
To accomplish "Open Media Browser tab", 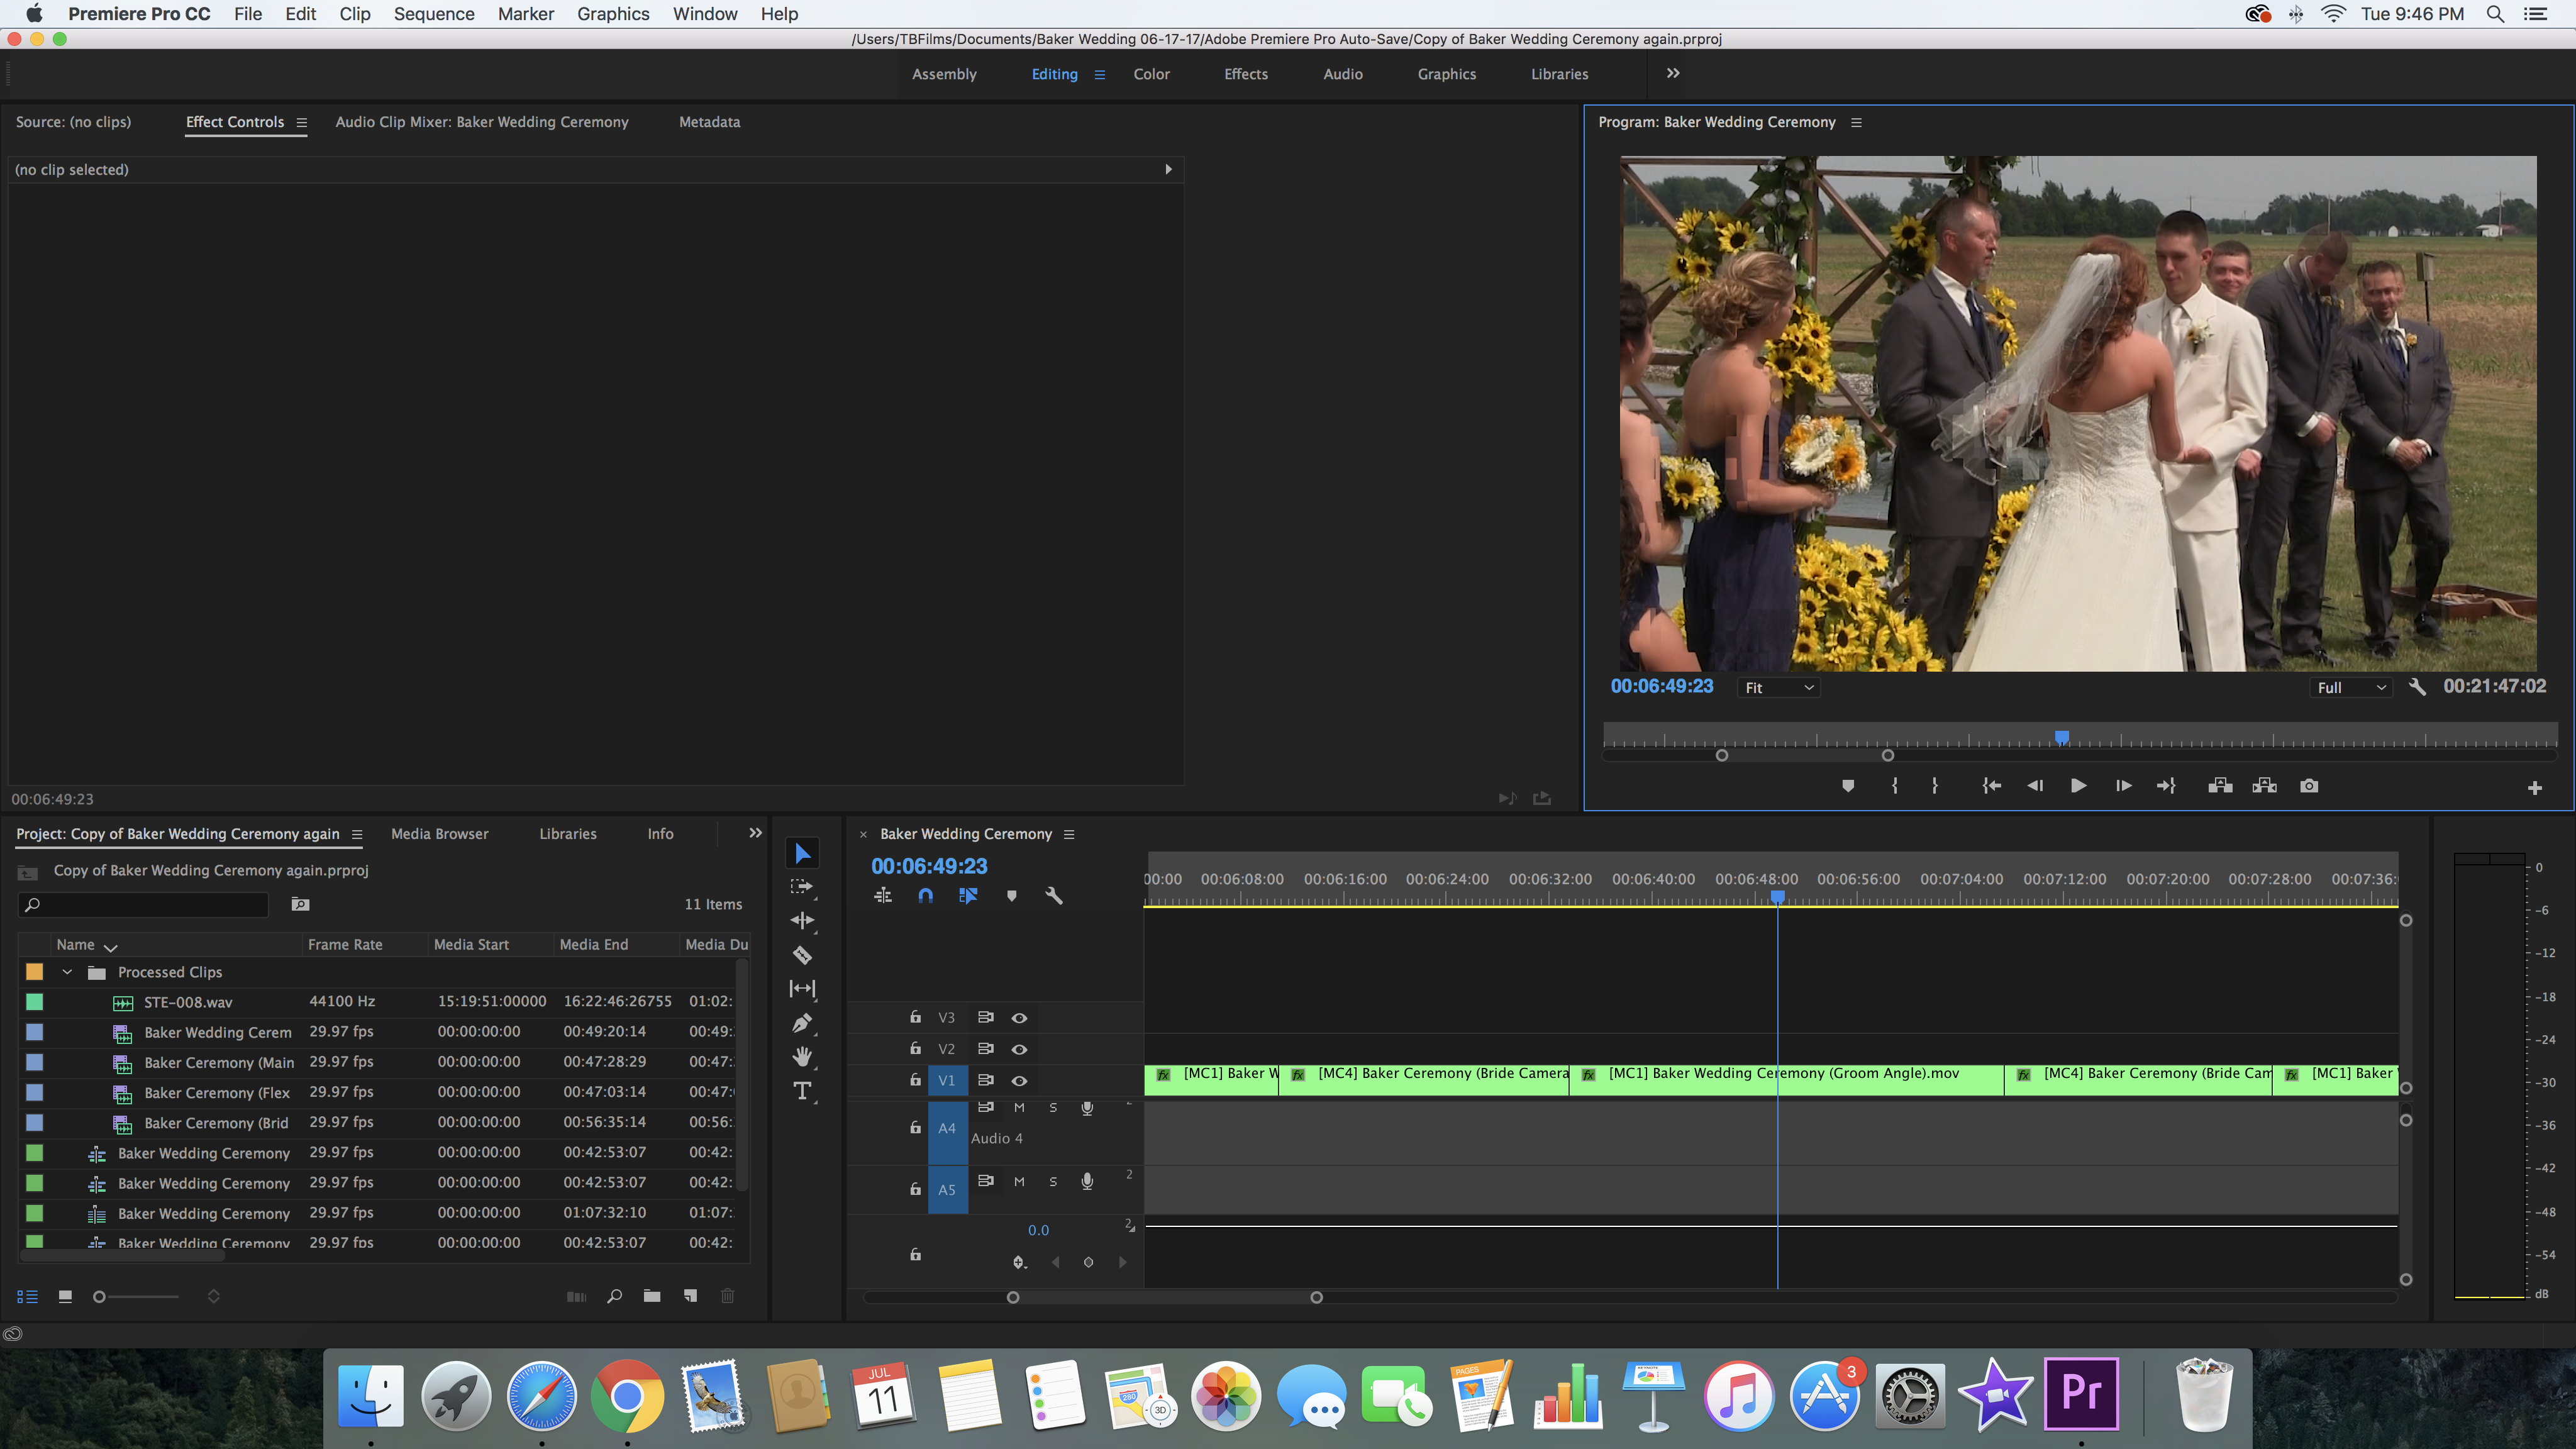I will [440, 834].
